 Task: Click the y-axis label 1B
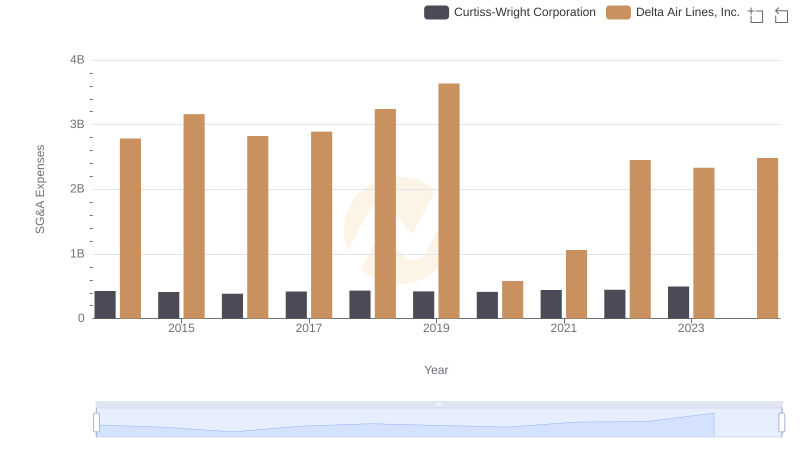click(x=77, y=254)
